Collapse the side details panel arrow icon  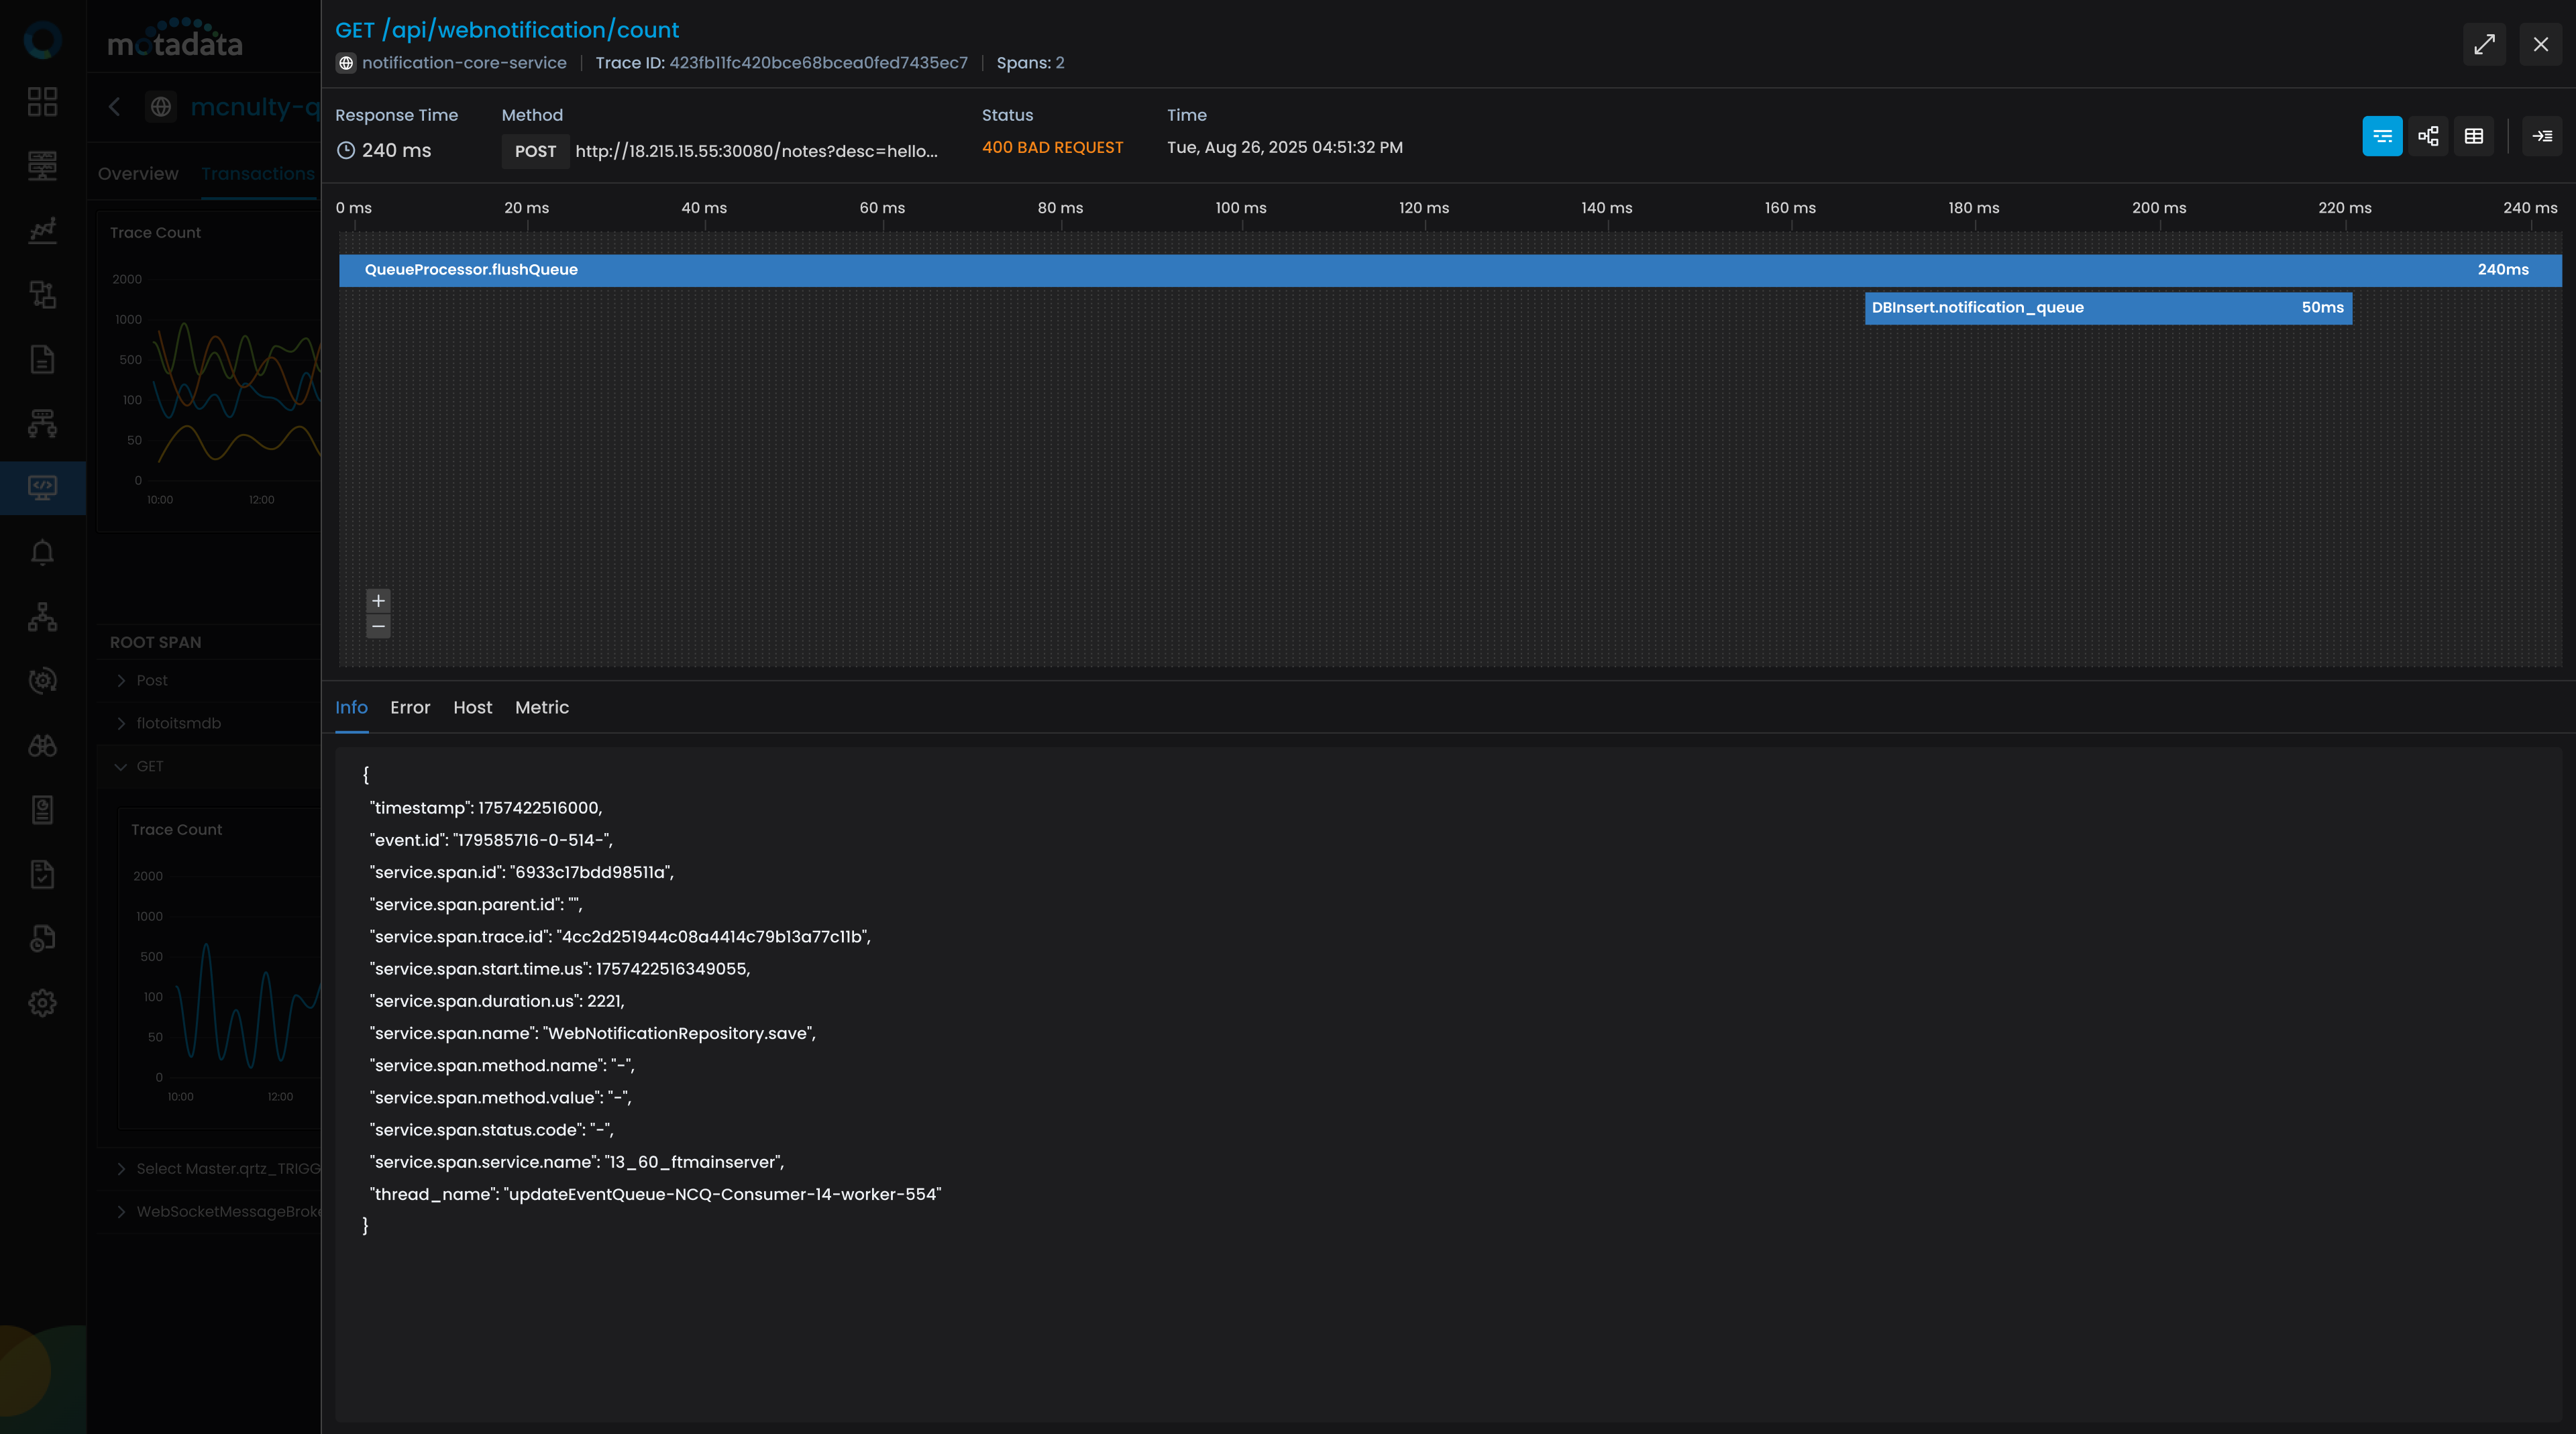pyautogui.click(x=2541, y=136)
